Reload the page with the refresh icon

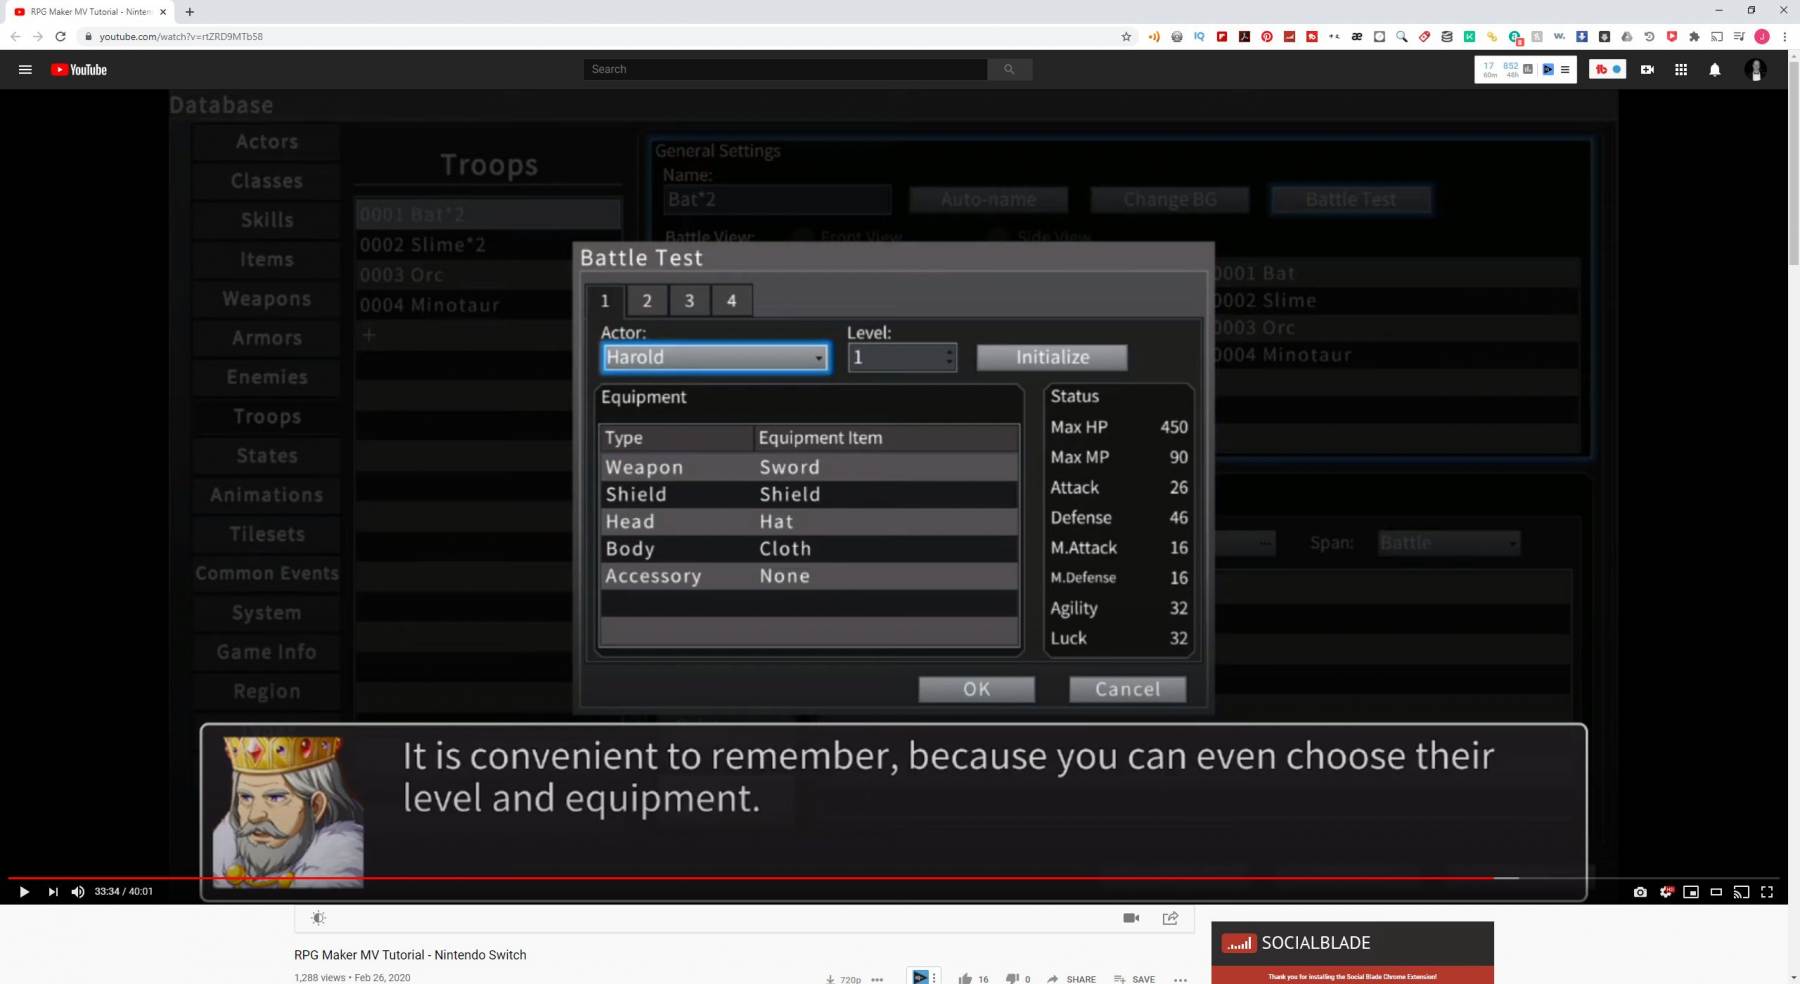click(x=60, y=36)
